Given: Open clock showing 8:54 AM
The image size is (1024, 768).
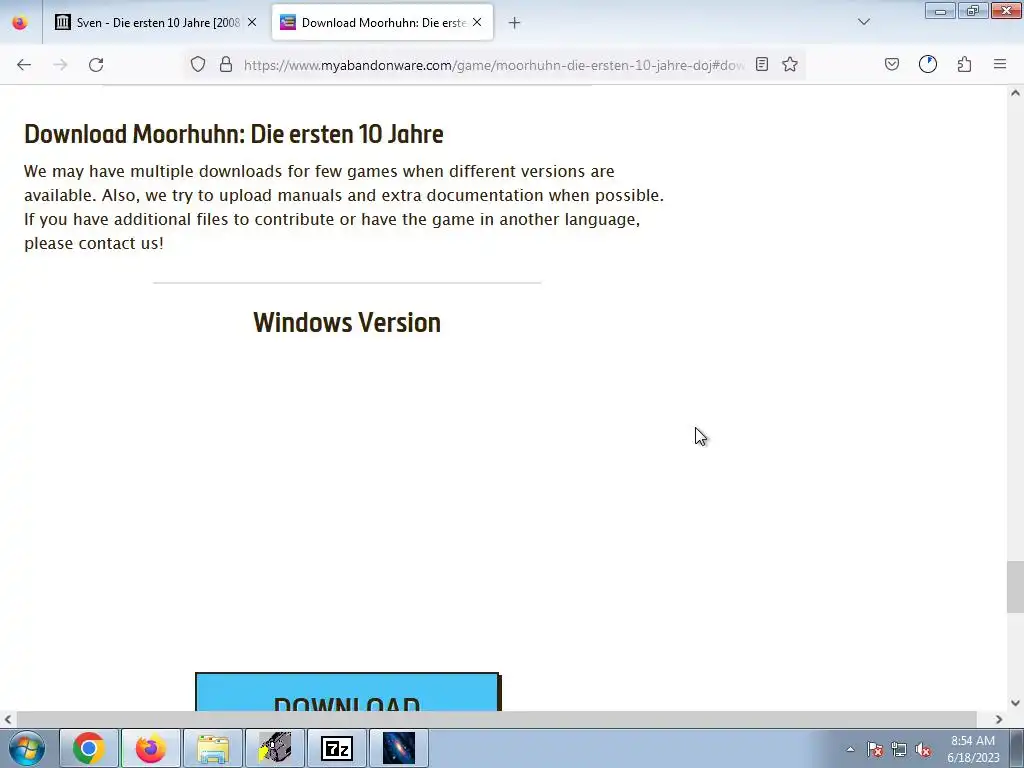Looking at the screenshot, I should tap(973, 748).
